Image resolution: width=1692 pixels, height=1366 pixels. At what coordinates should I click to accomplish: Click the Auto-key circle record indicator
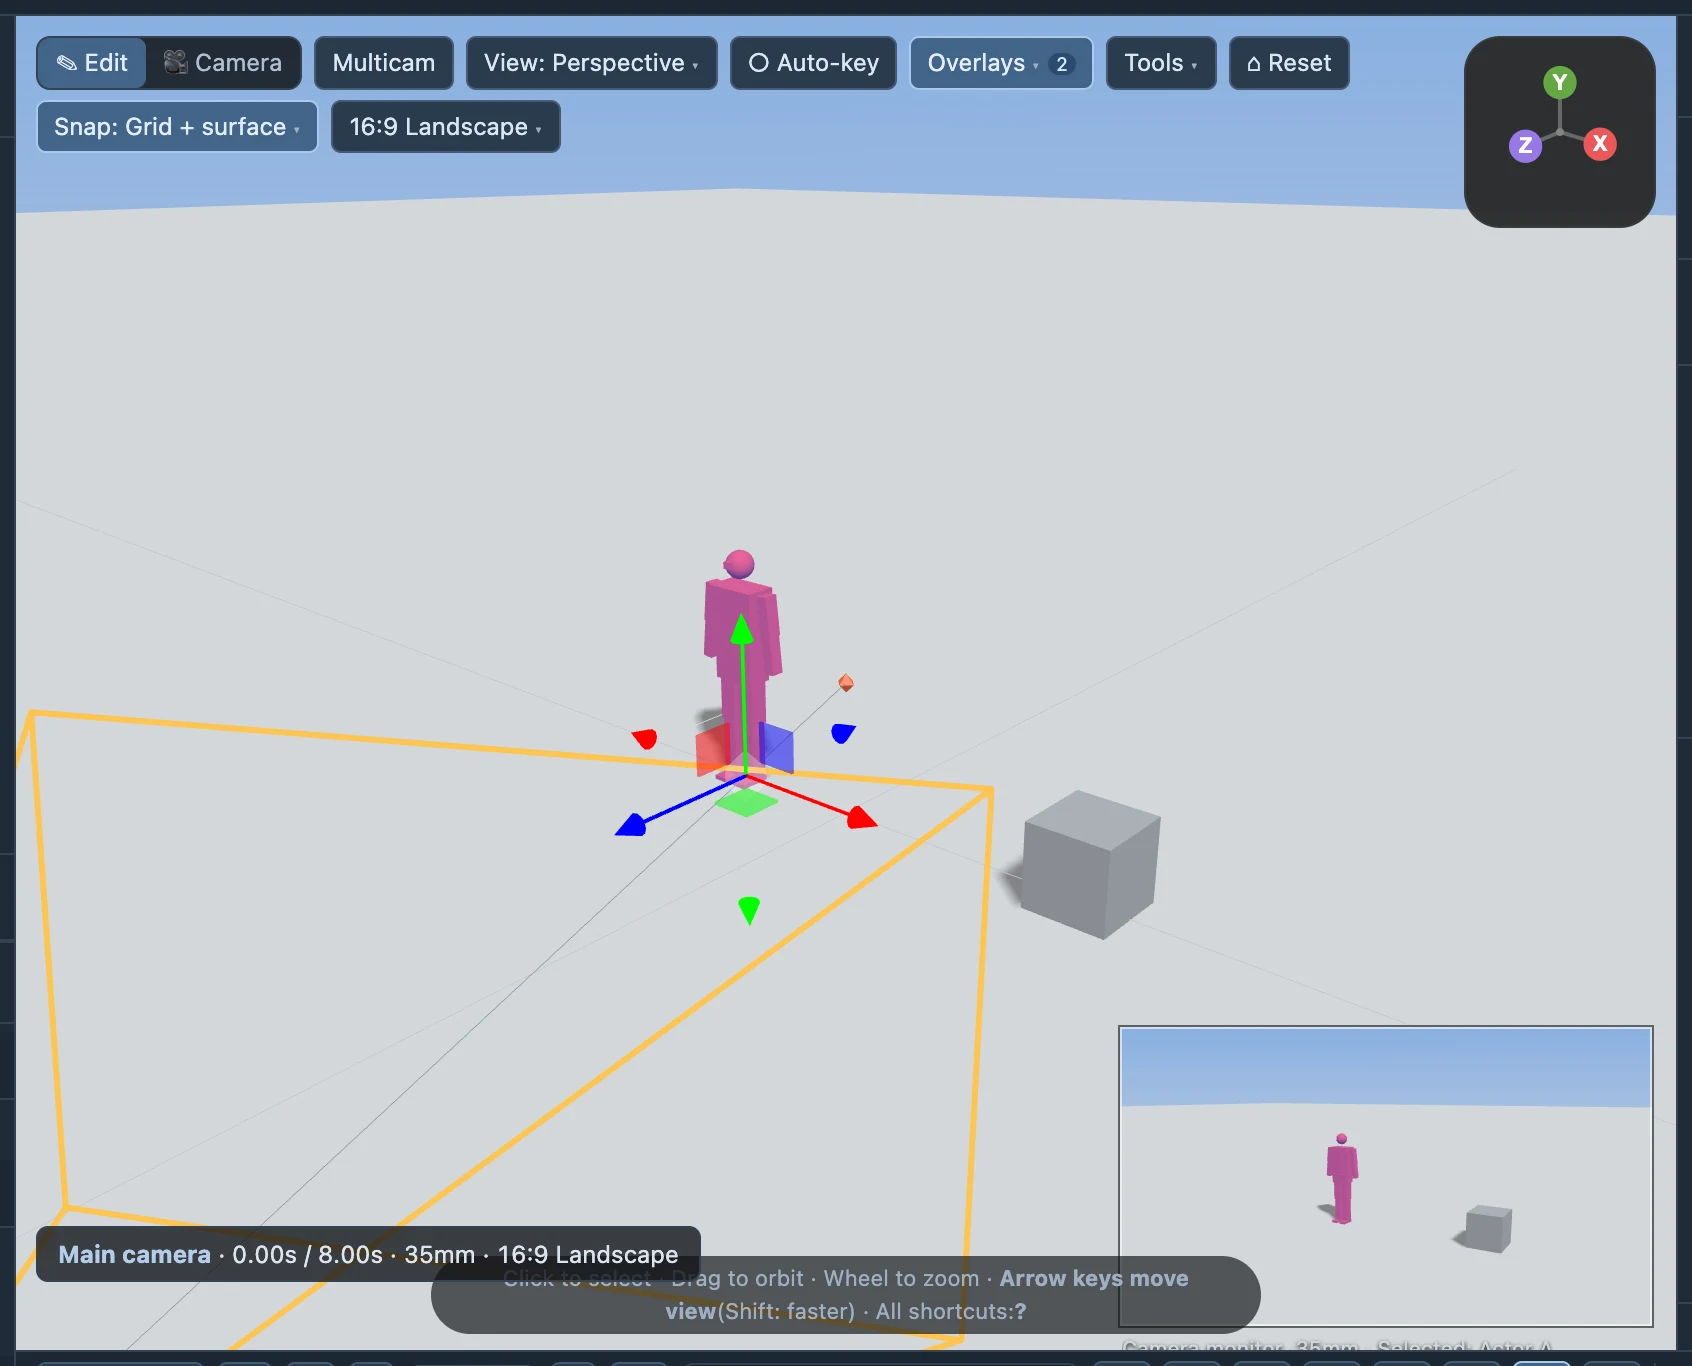(x=759, y=63)
